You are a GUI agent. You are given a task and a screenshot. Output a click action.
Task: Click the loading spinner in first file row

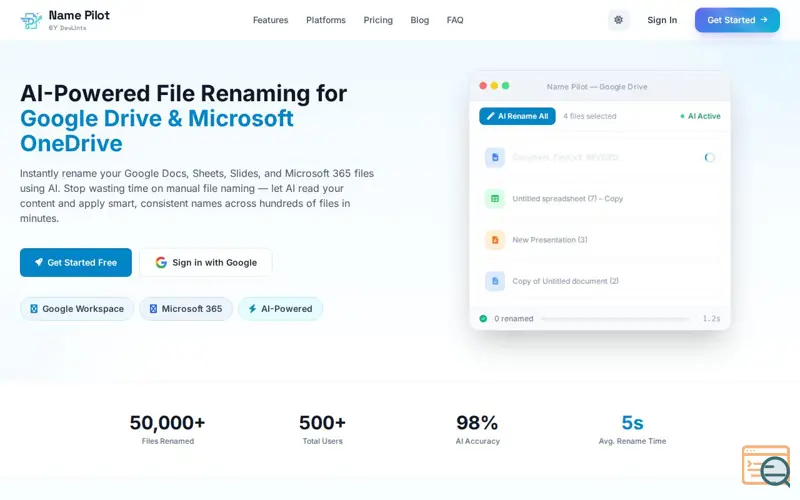pyautogui.click(x=709, y=158)
